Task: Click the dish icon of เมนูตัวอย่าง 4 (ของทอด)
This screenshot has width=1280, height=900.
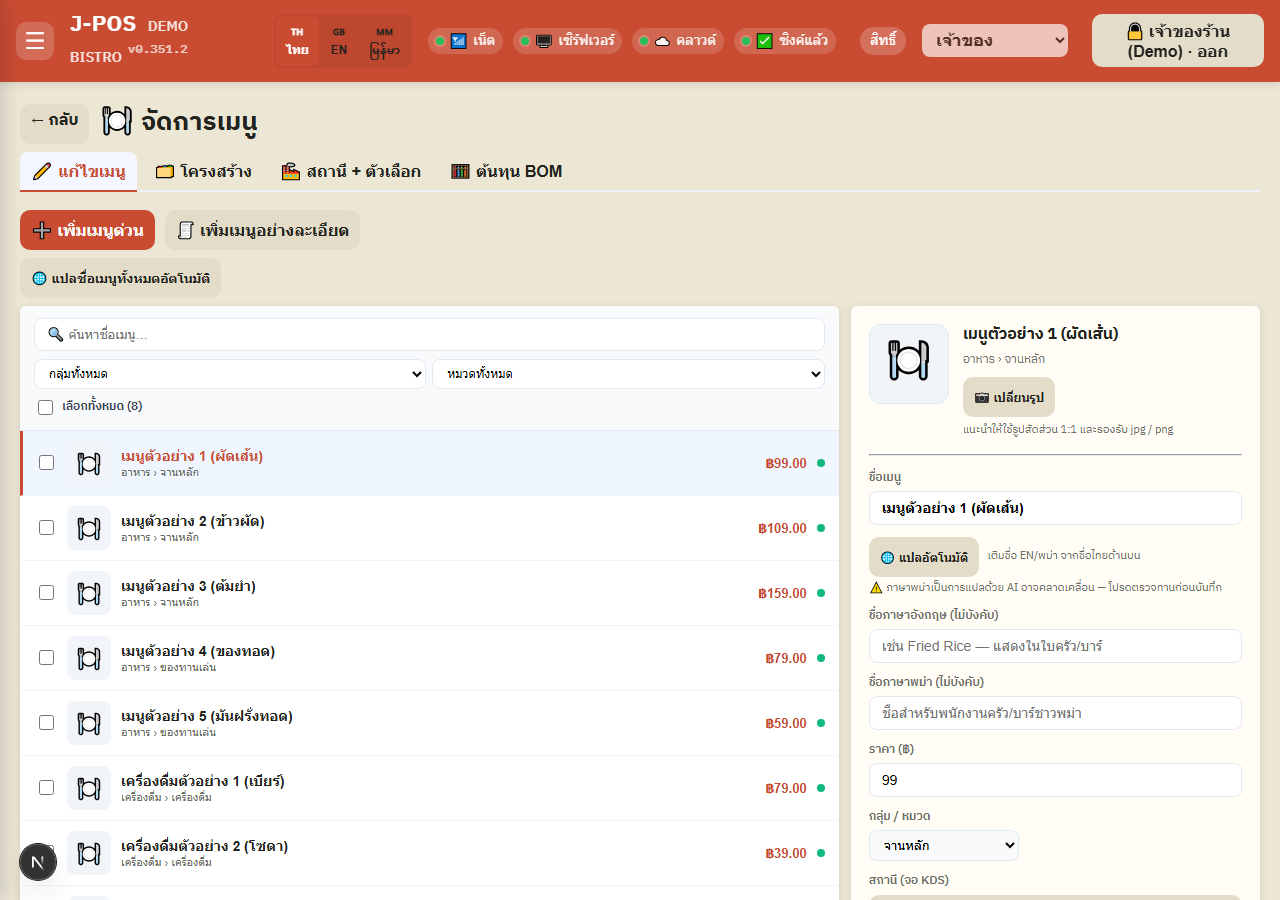Action: click(x=89, y=658)
